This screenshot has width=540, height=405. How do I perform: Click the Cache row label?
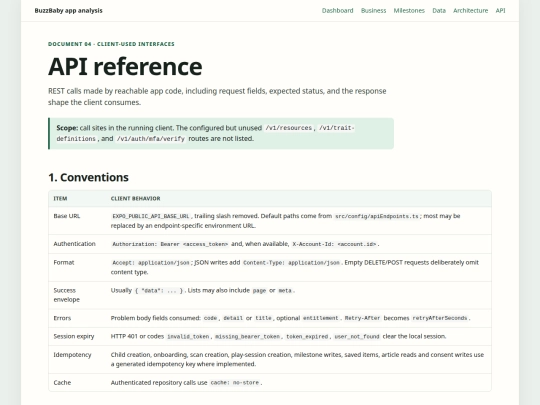[62, 383]
